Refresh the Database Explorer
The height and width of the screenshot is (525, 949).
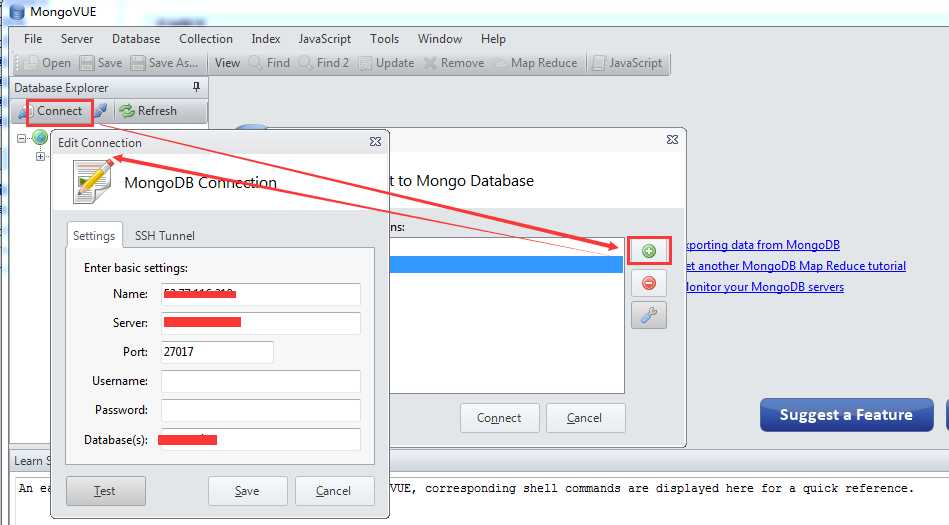click(x=148, y=111)
